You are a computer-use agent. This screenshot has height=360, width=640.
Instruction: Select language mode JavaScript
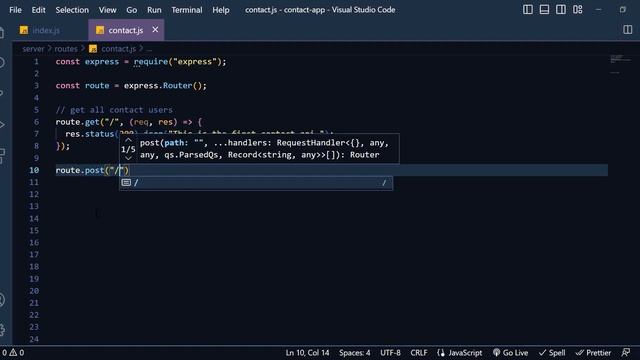(x=460, y=353)
